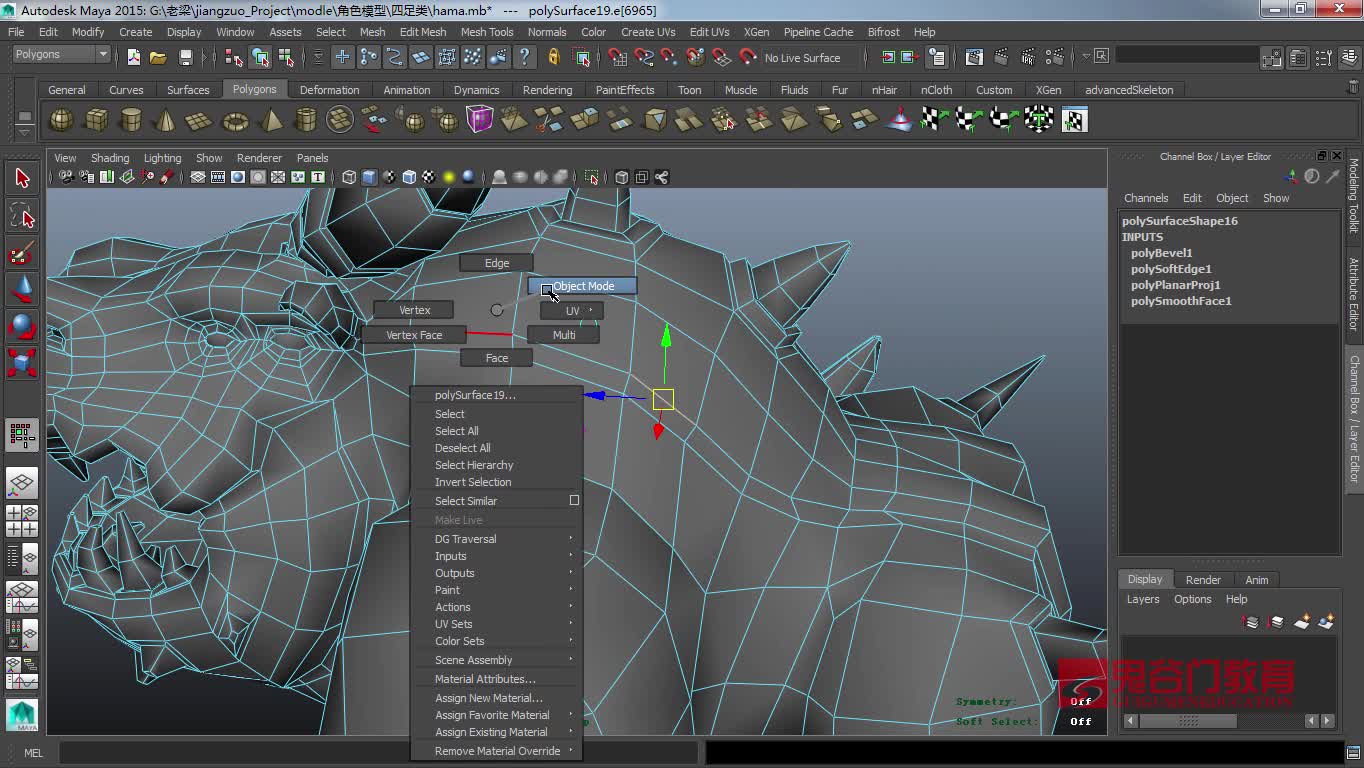This screenshot has width=1364, height=768.
Task: Click Object Mode in marking menu
Action: pos(582,286)
